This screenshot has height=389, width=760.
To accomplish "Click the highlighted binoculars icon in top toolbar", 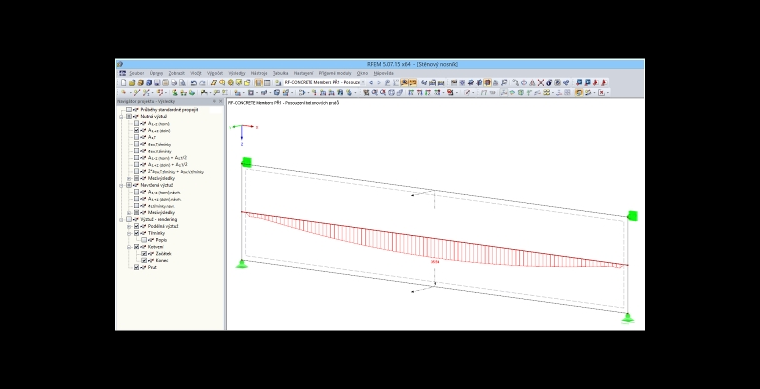I will pos(404,83).
